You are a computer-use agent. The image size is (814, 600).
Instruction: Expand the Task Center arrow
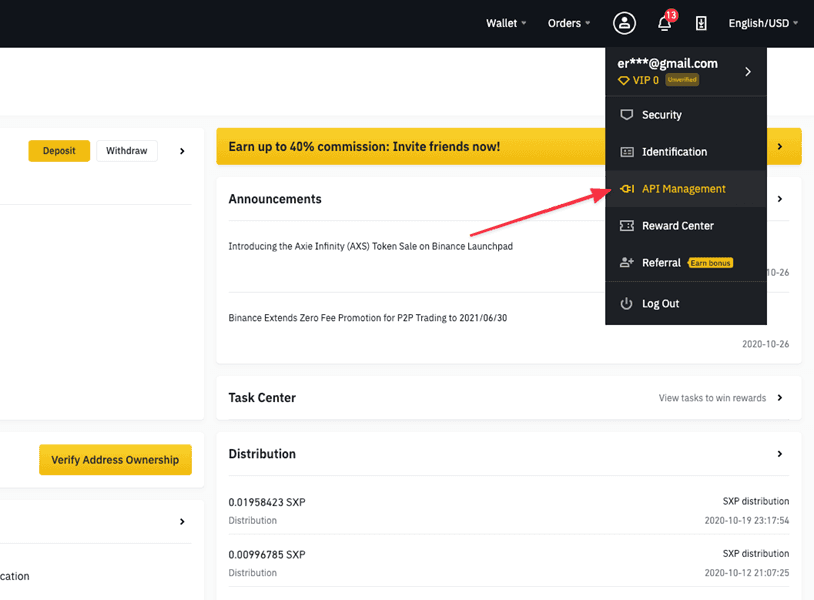coord(780,398)
